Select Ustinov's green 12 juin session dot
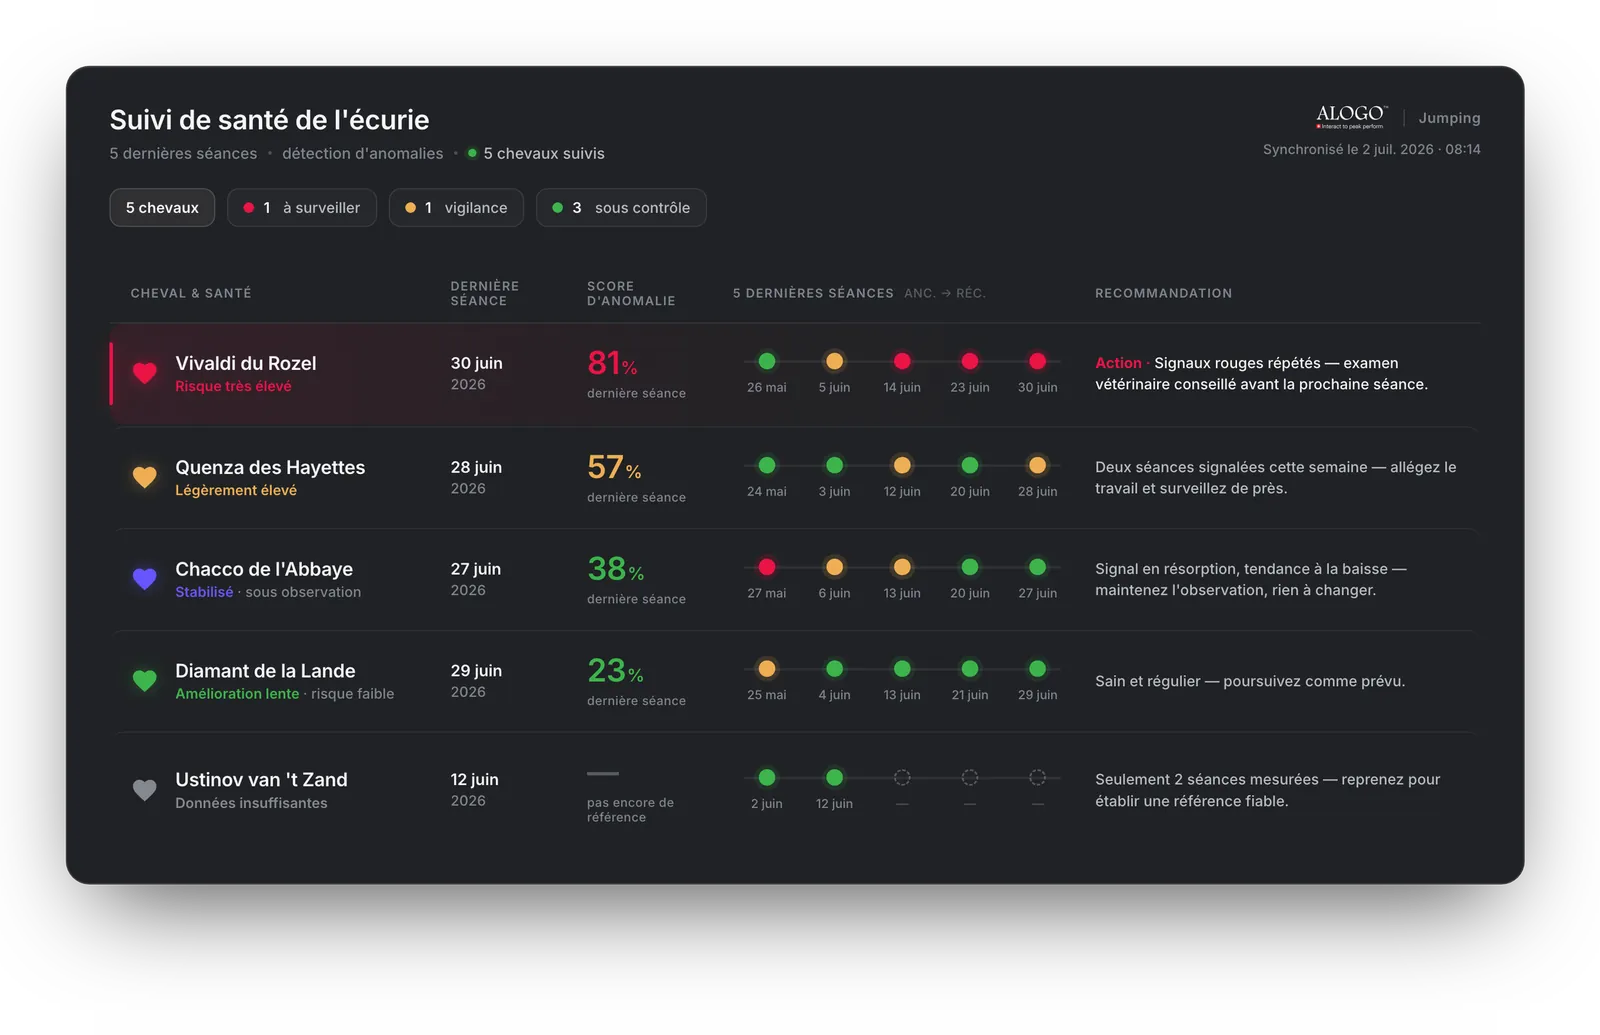The image size is (1600, 1035). [834, 777]
